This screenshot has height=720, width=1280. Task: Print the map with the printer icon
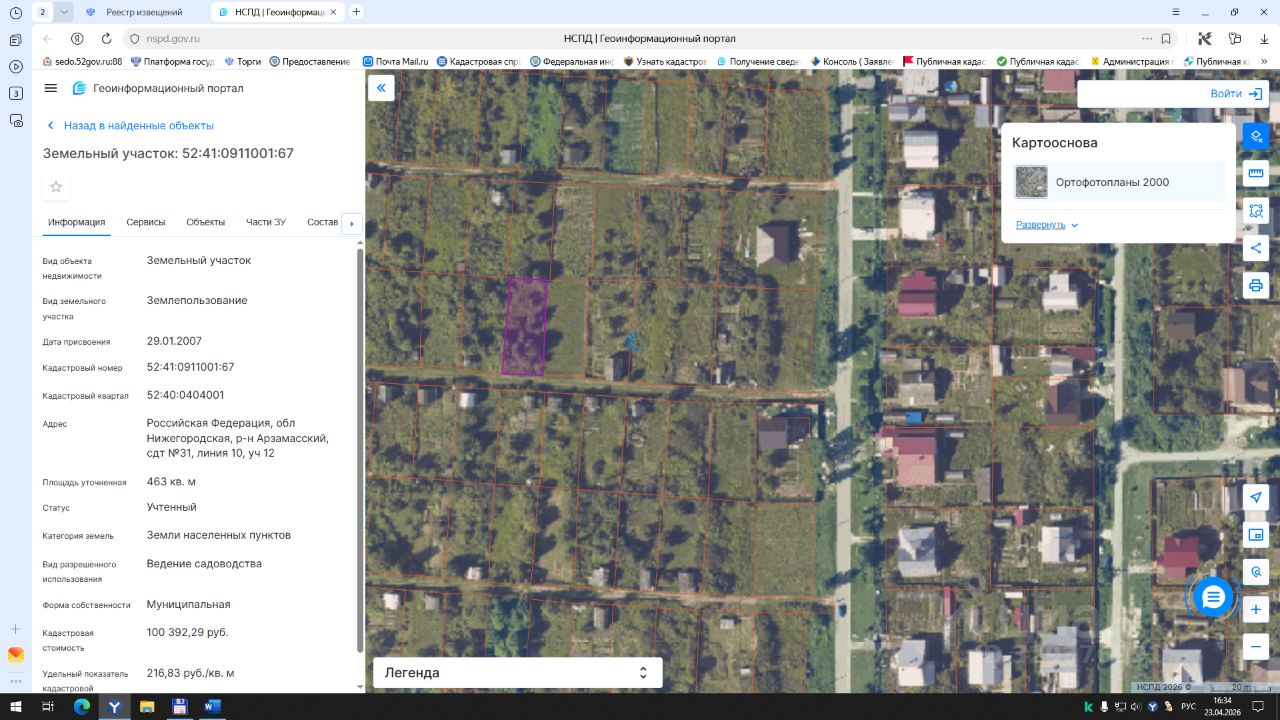(x=1256, y=285)
